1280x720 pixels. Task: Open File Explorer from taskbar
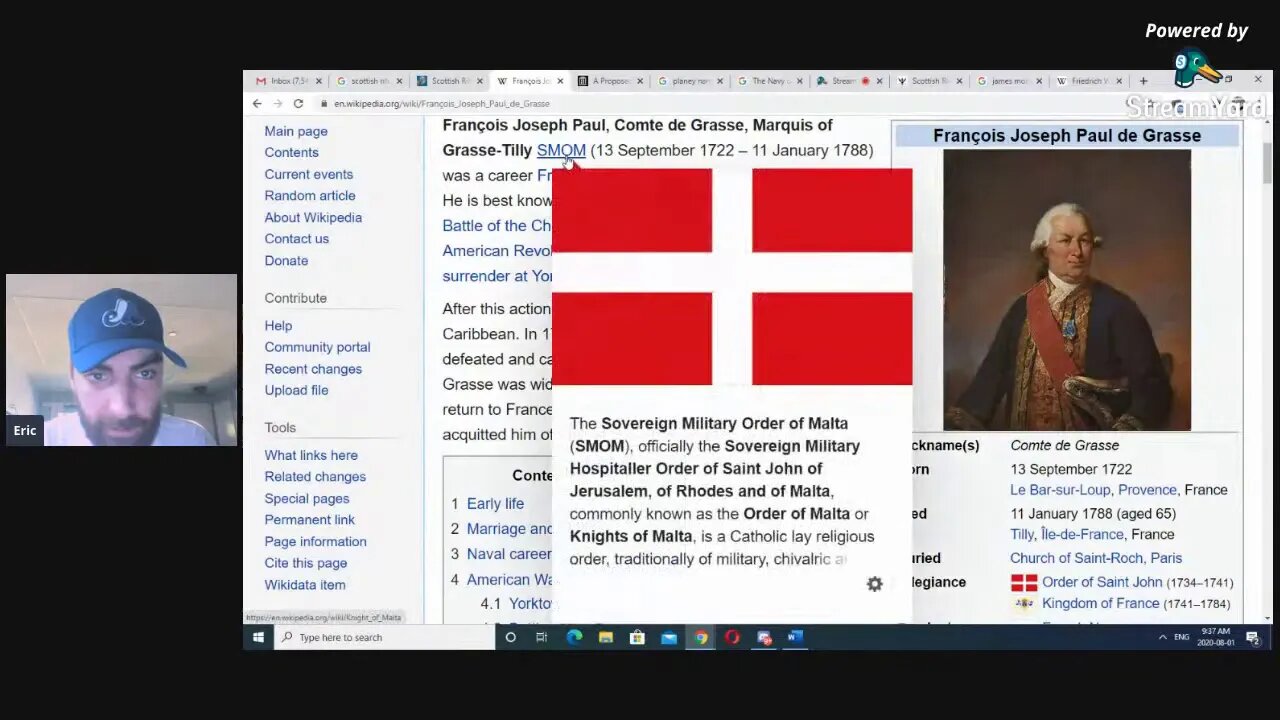[x=606, y=637]
